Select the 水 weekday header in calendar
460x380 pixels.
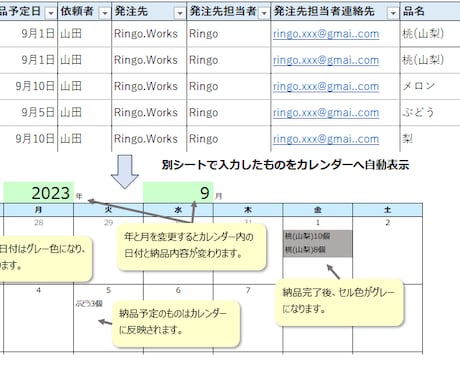(178, 210)
